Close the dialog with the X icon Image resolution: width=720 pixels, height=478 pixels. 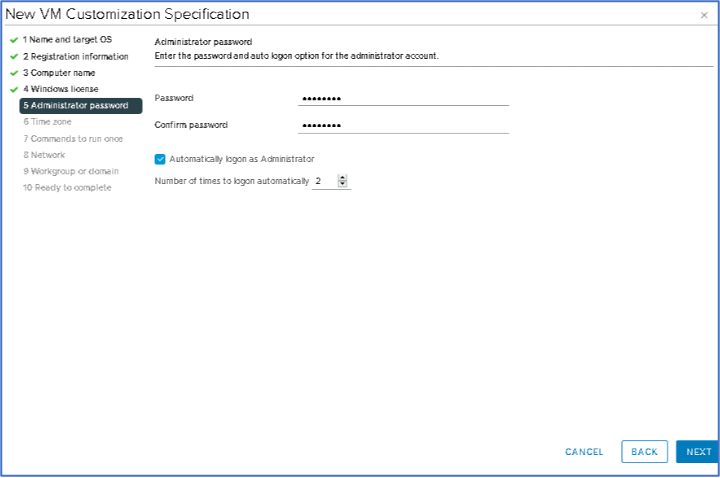click(x=704, y=15)
